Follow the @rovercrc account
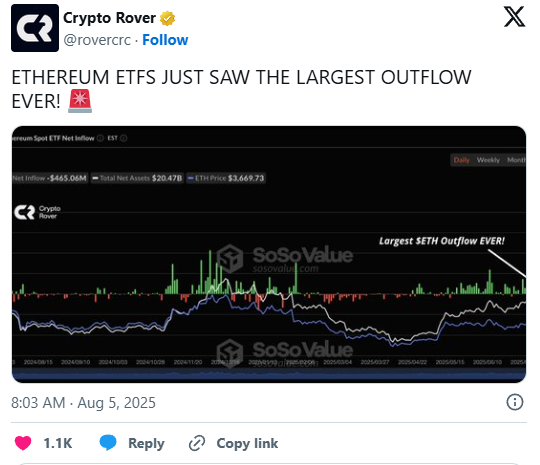 [165, 40]
